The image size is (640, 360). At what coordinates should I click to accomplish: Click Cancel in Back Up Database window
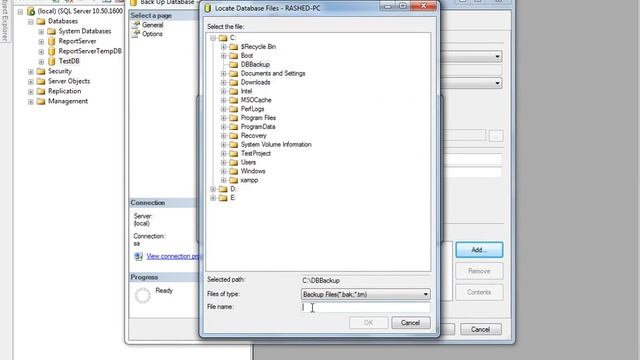pyautogui.click(x=480, y=329)
